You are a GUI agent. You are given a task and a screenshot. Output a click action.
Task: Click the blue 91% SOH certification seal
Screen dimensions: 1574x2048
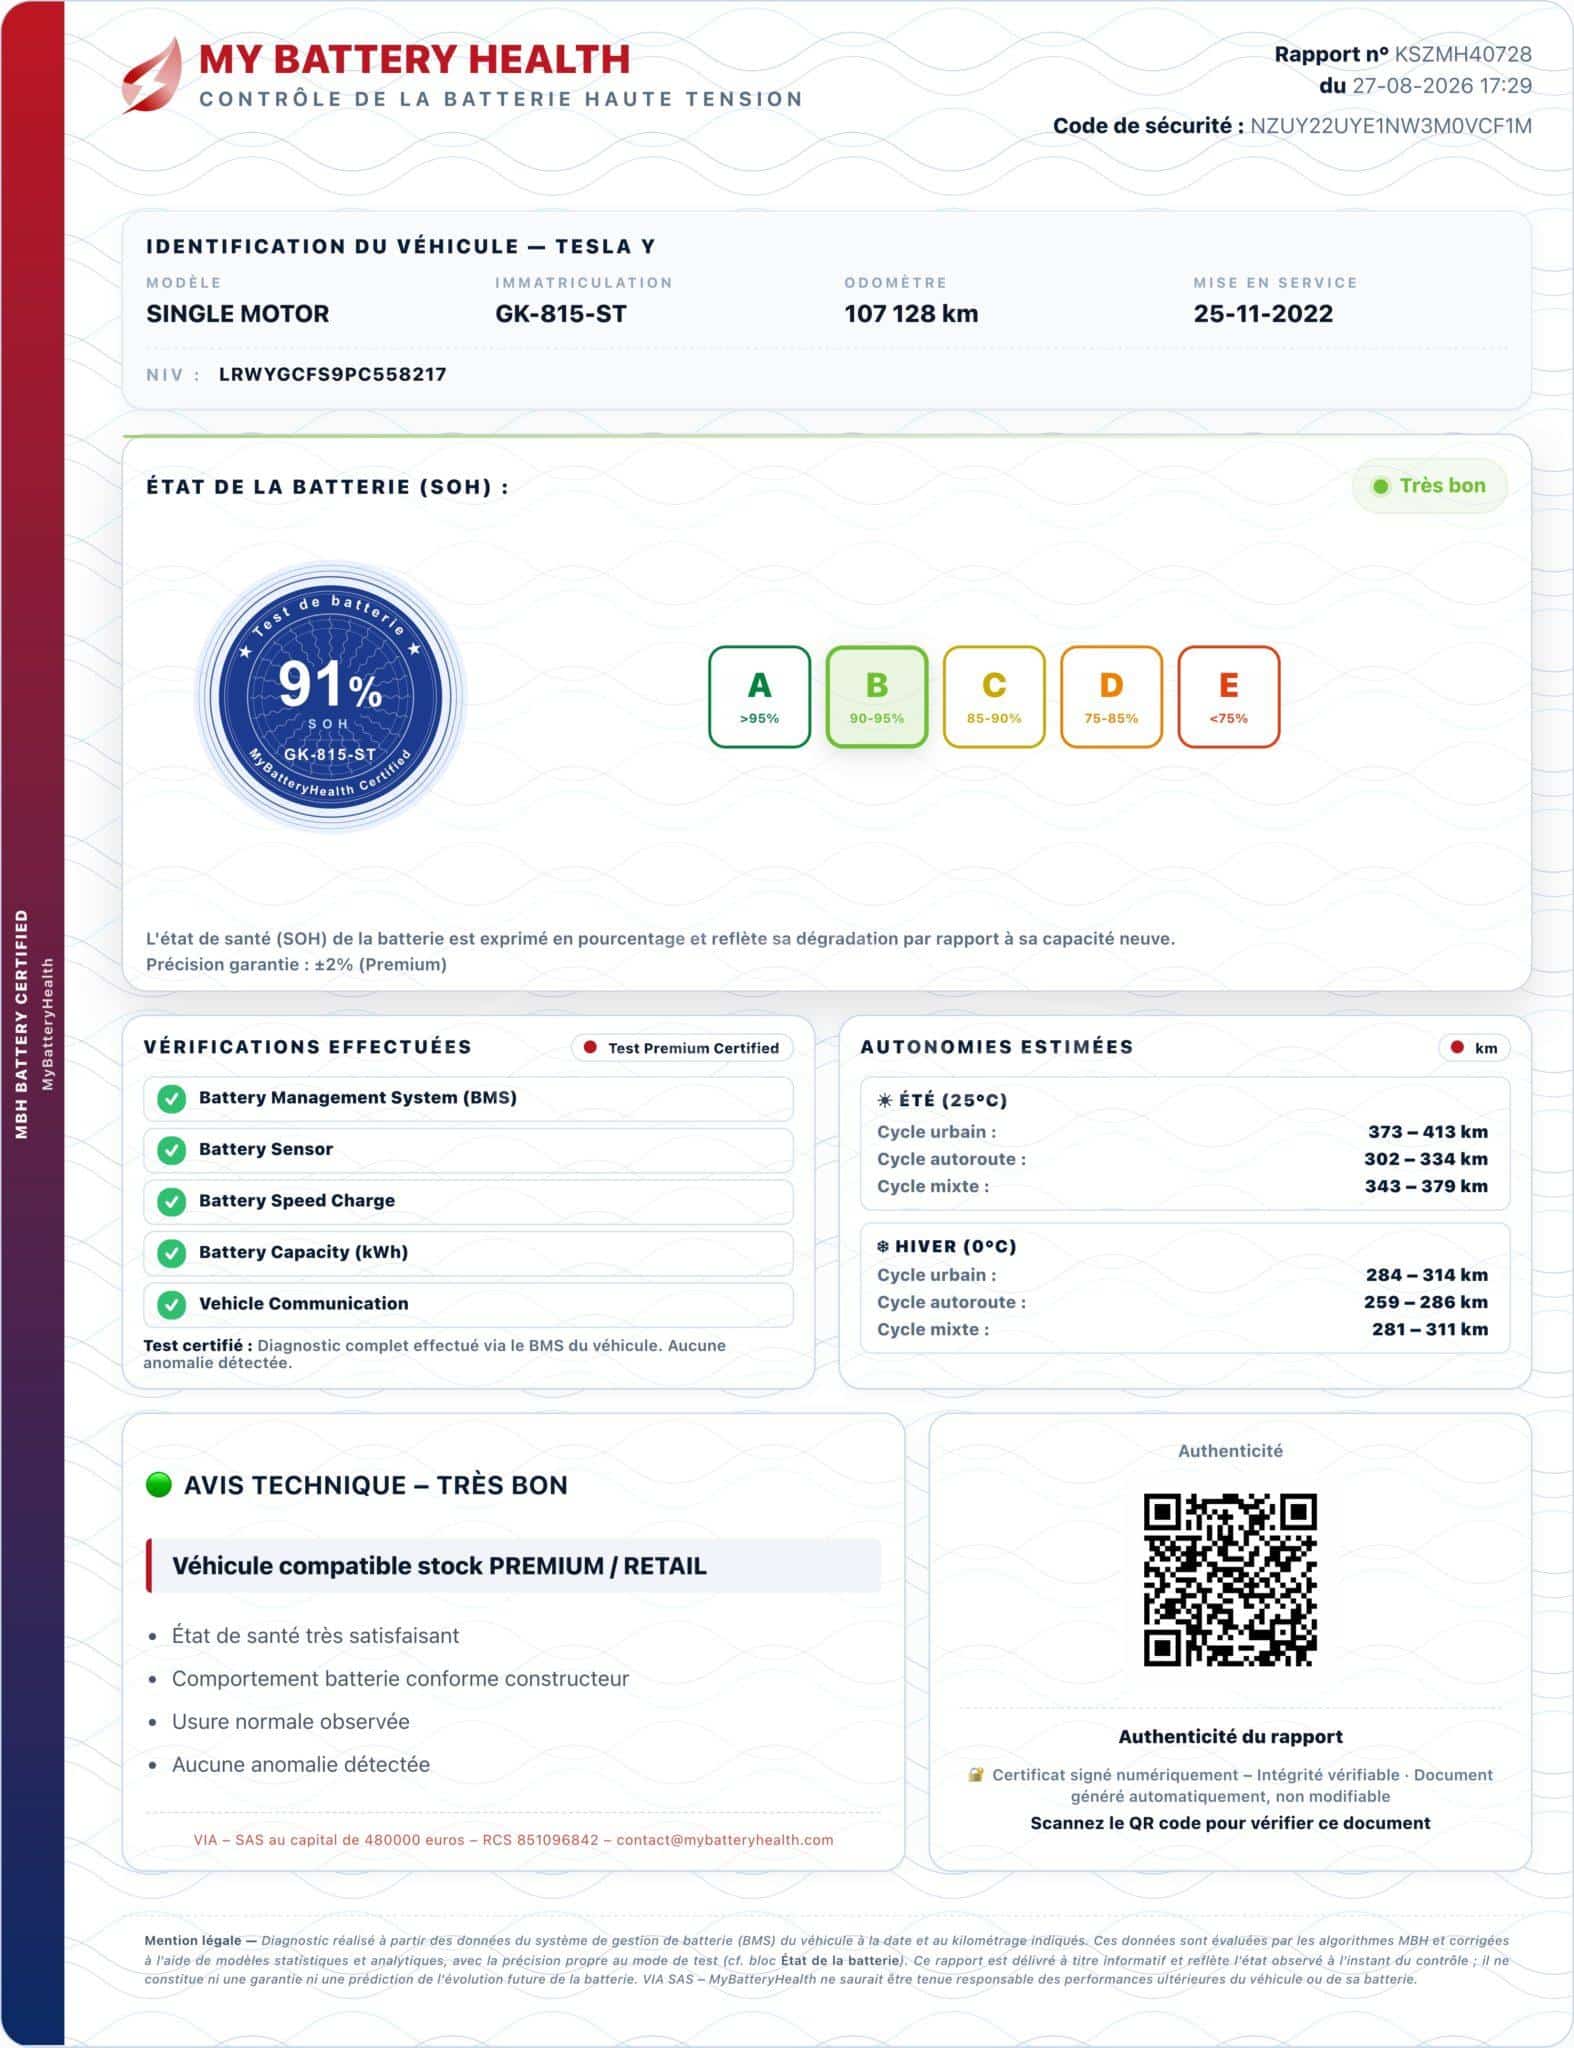[x=330, y=697]
